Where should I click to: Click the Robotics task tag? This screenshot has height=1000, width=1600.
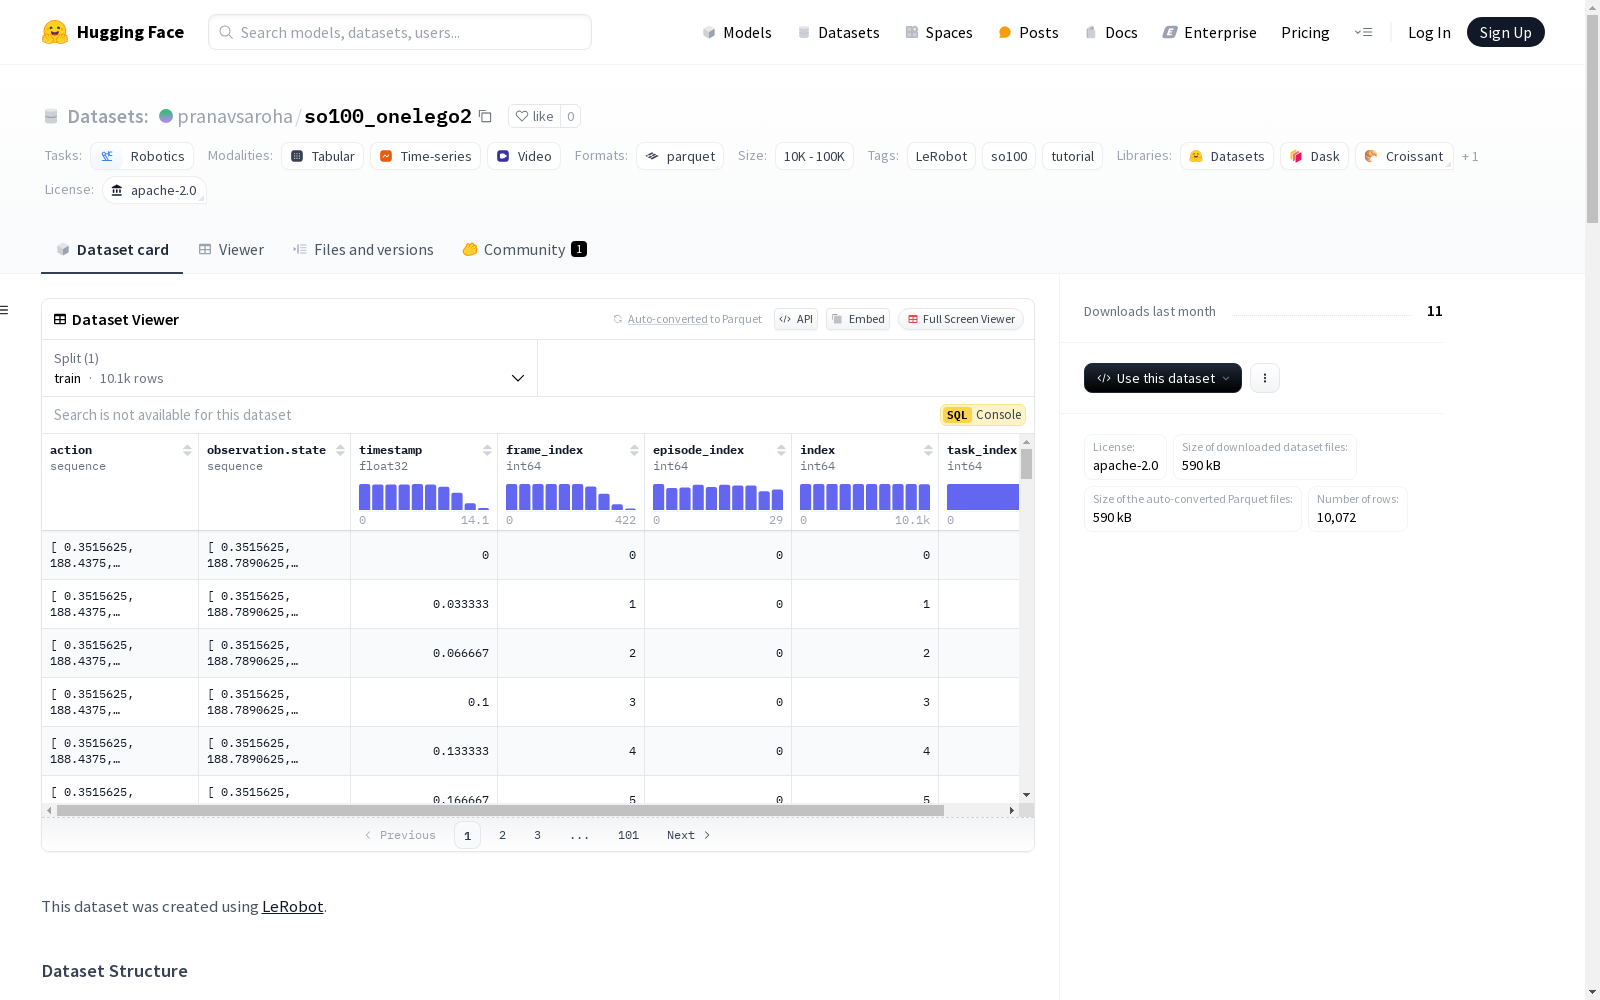tap(142, 156)
